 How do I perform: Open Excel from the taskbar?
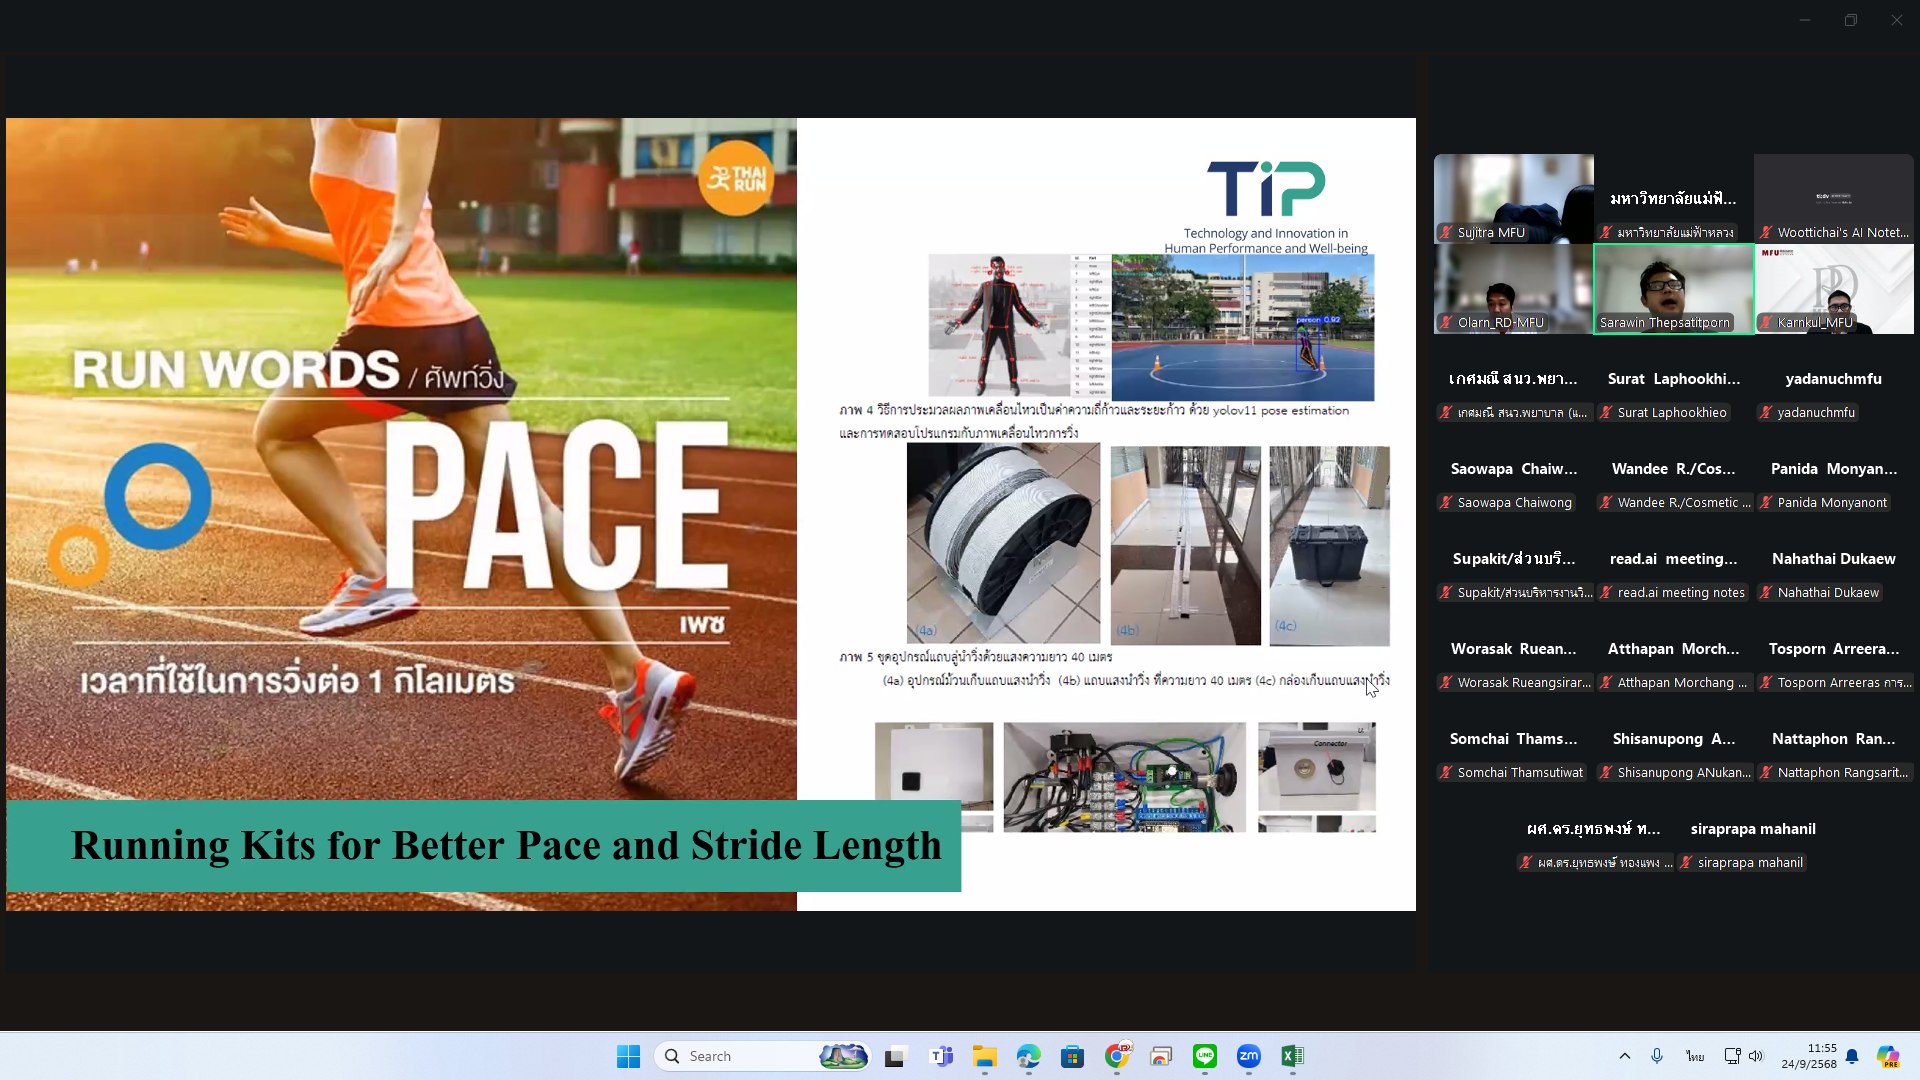[1292, 1056]
